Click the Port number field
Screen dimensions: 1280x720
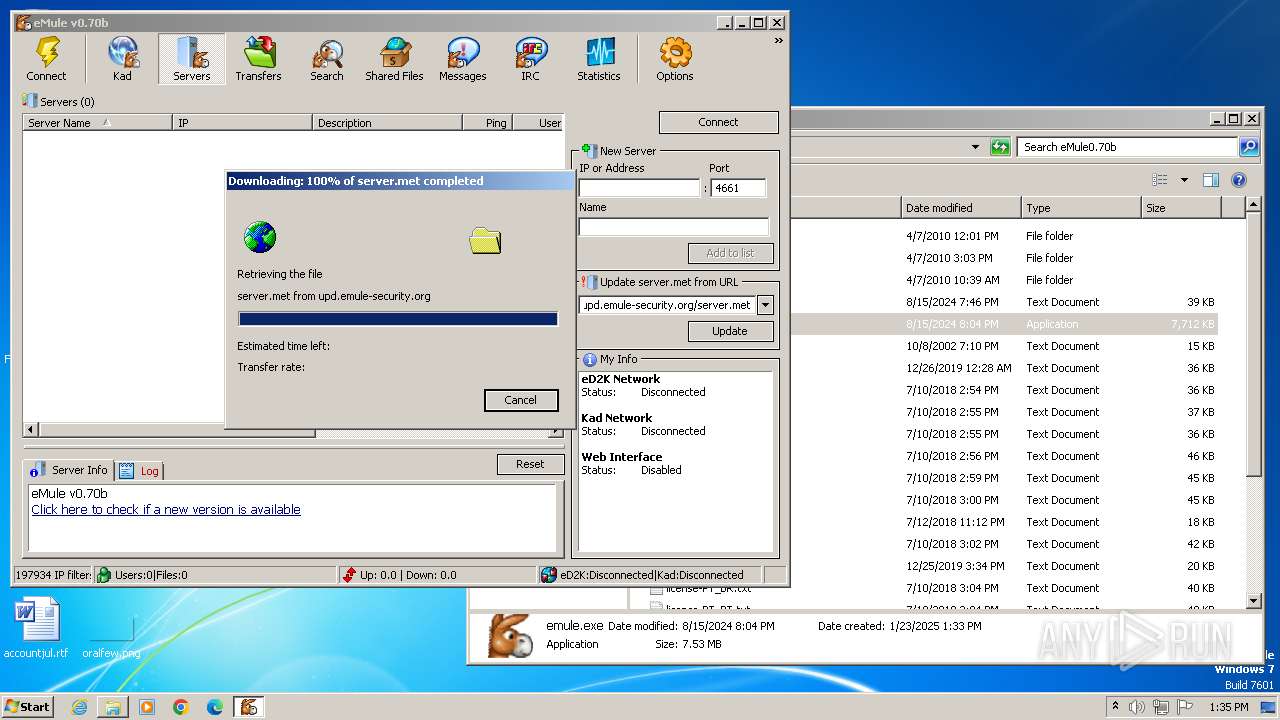click(738, 188)
